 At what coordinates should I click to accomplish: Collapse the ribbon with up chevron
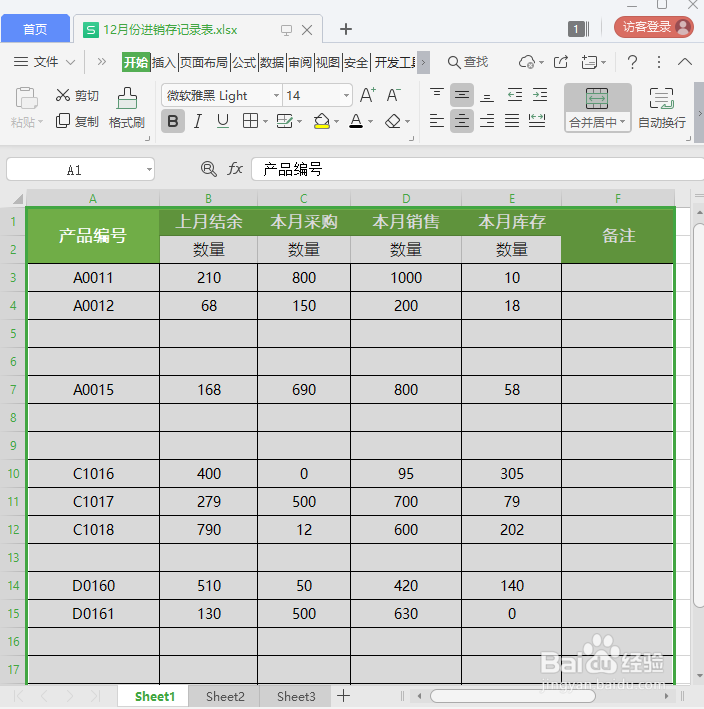(685, 62)
